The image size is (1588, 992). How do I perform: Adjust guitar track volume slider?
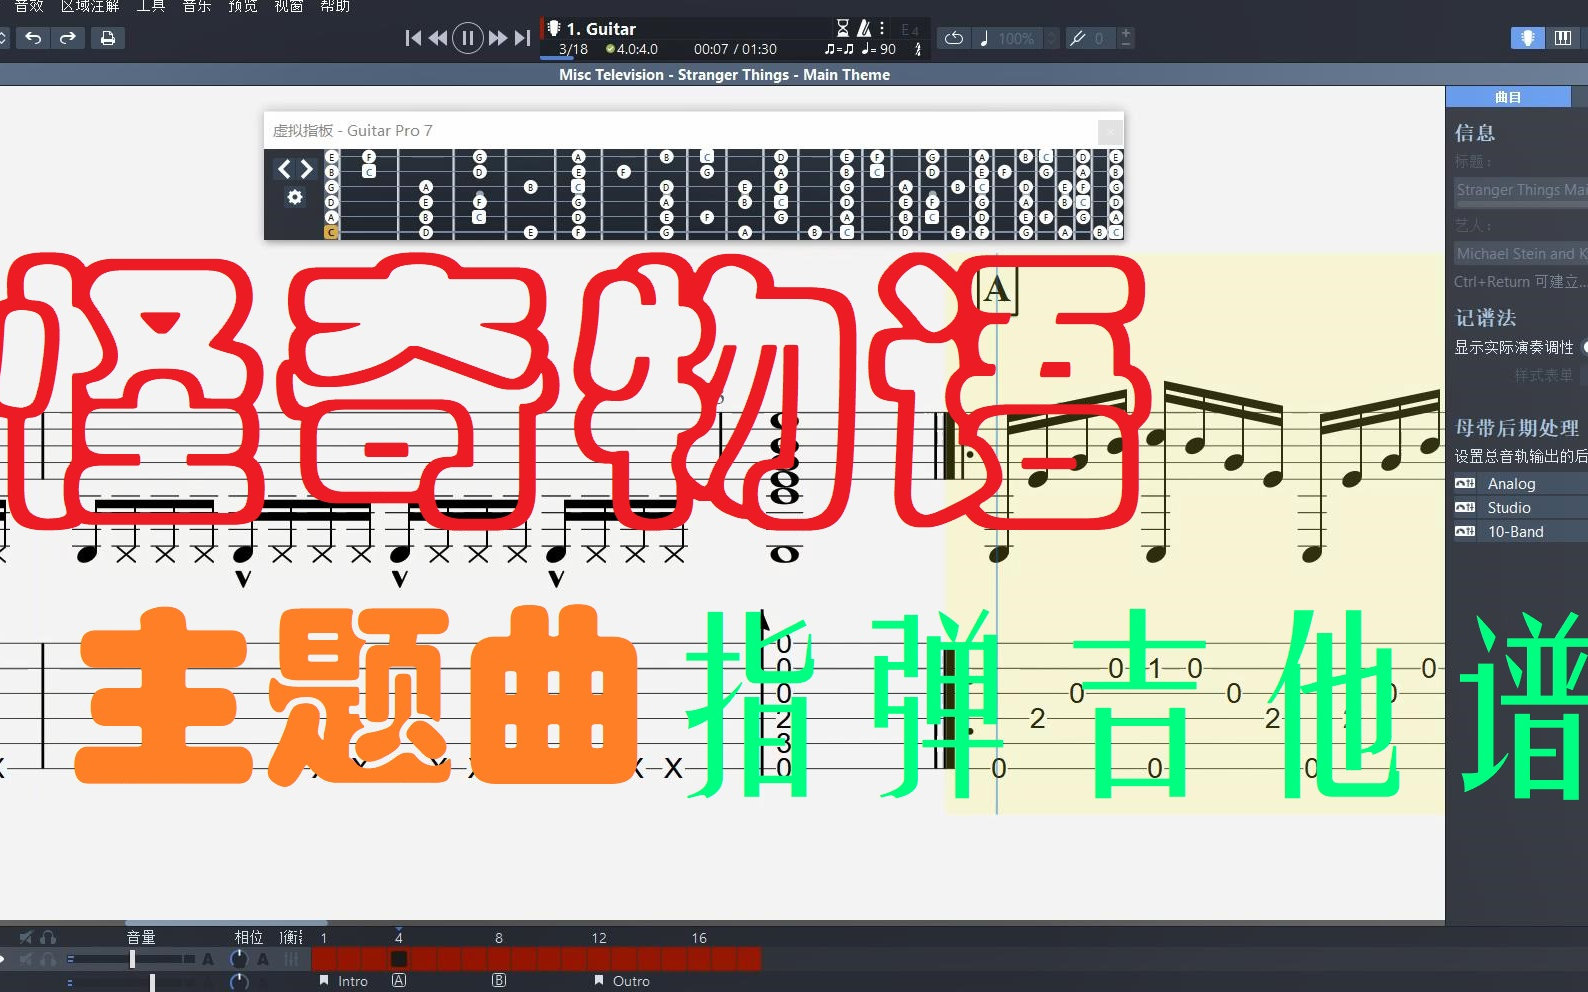coord(131,959)
